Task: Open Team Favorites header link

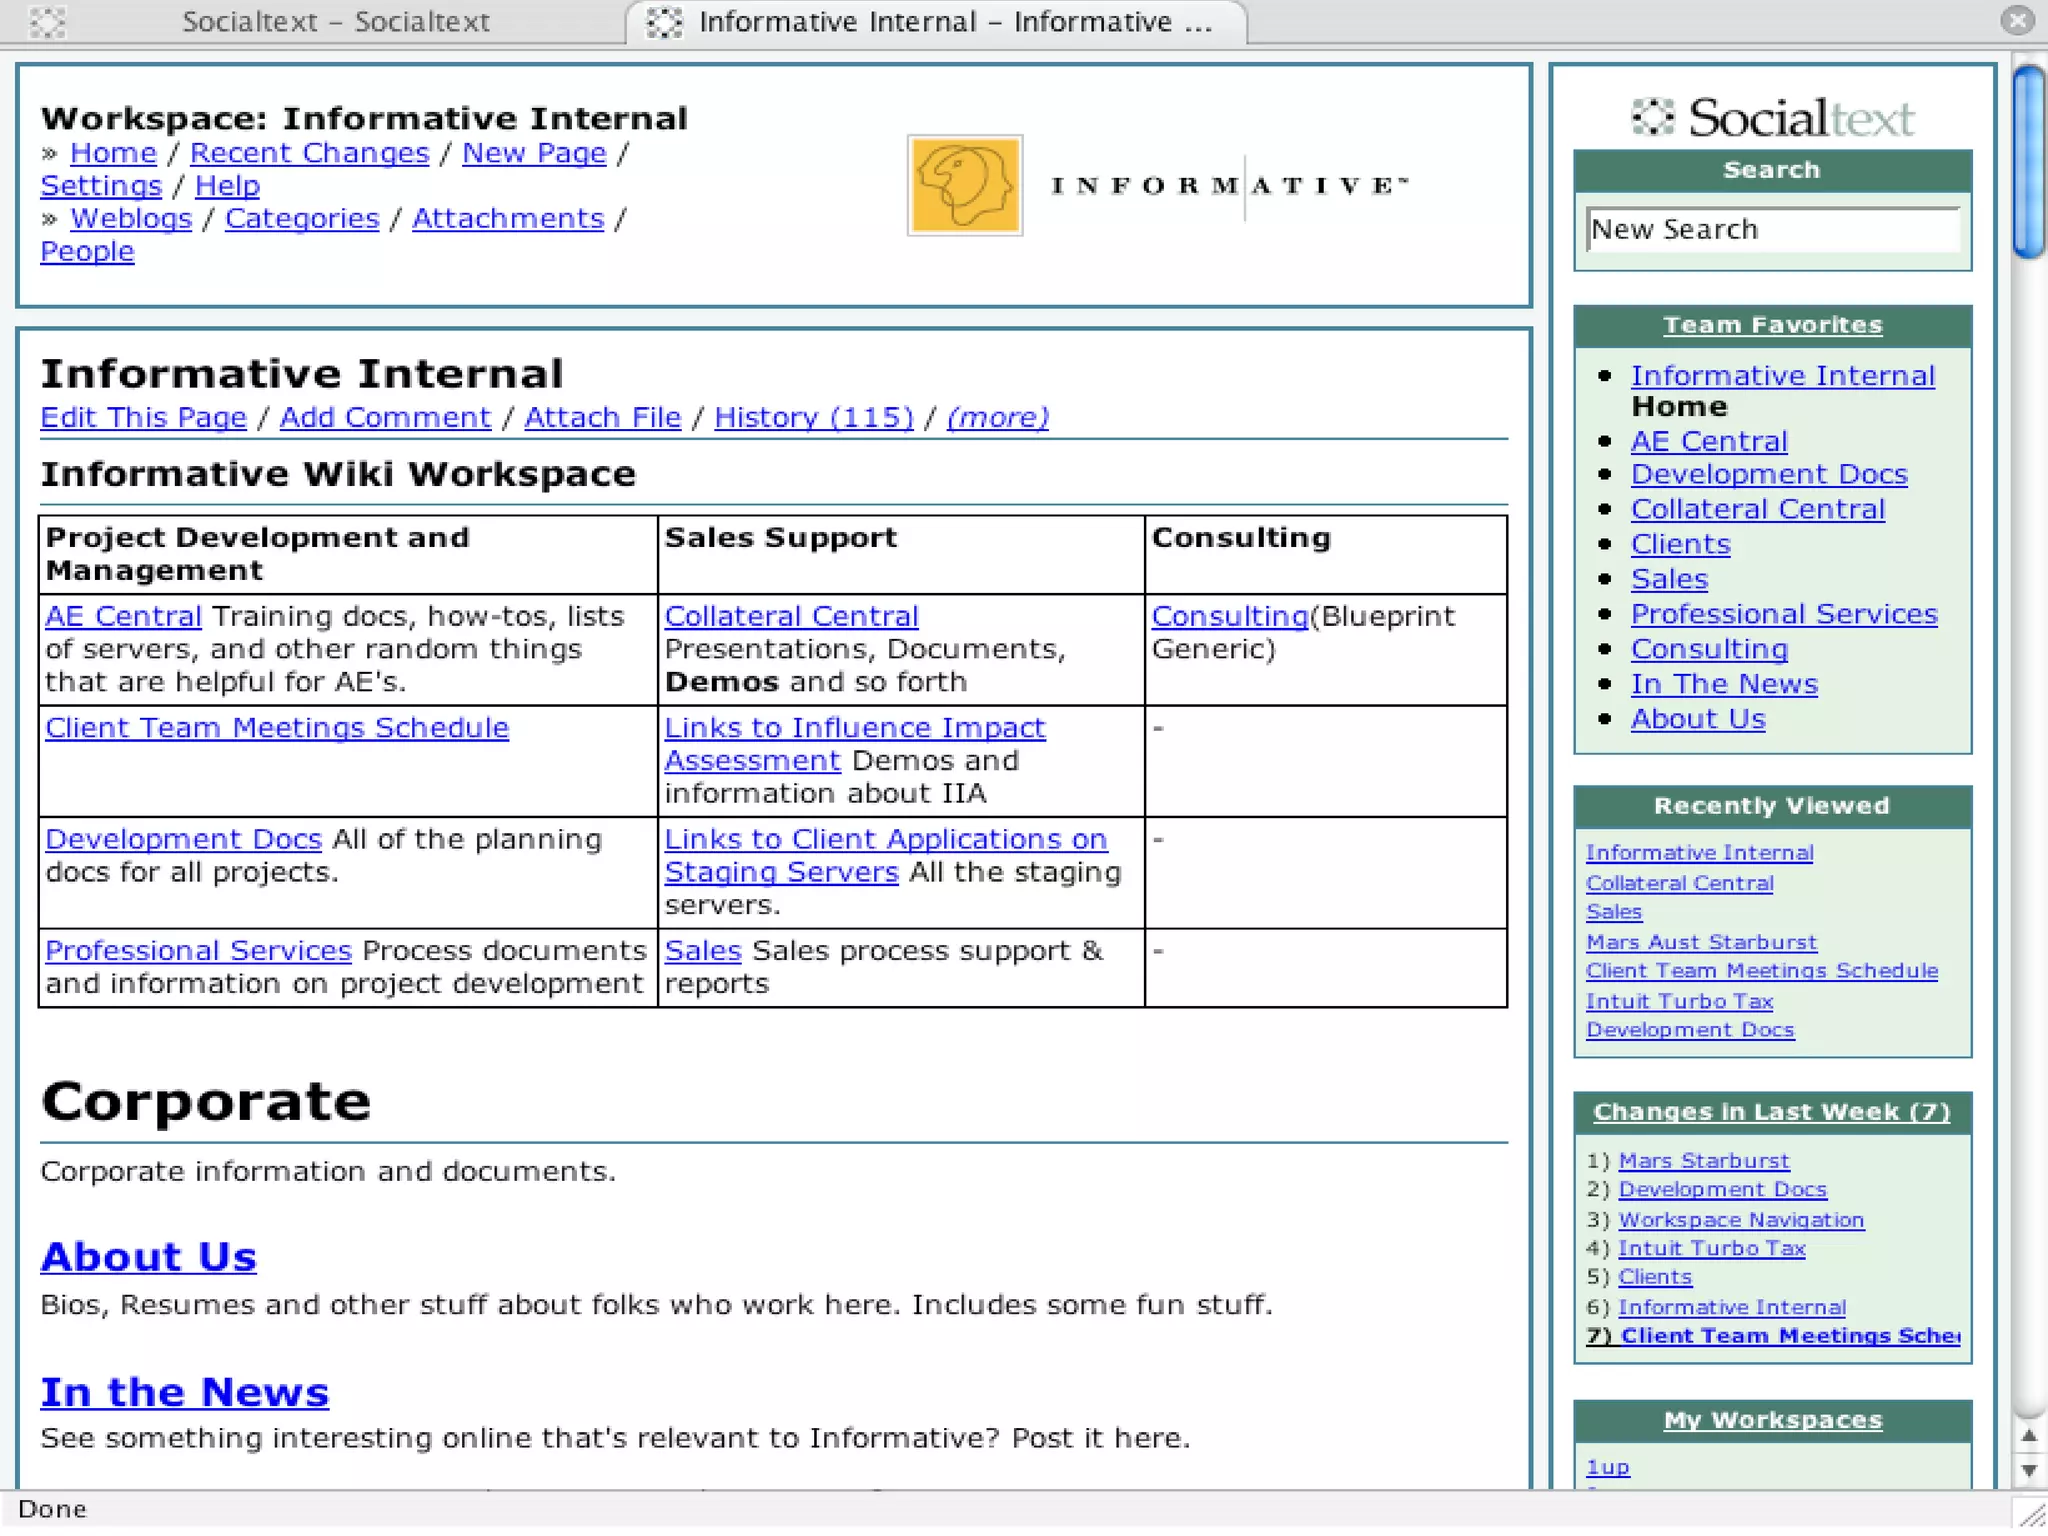Action: (x=1772, y=325)
